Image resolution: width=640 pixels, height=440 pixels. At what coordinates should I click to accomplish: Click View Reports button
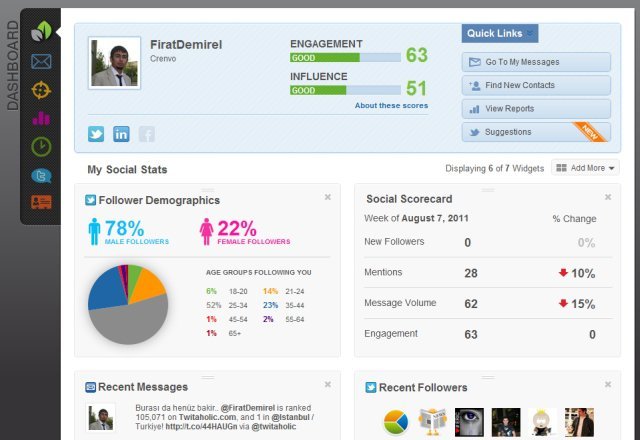point(536,109)
